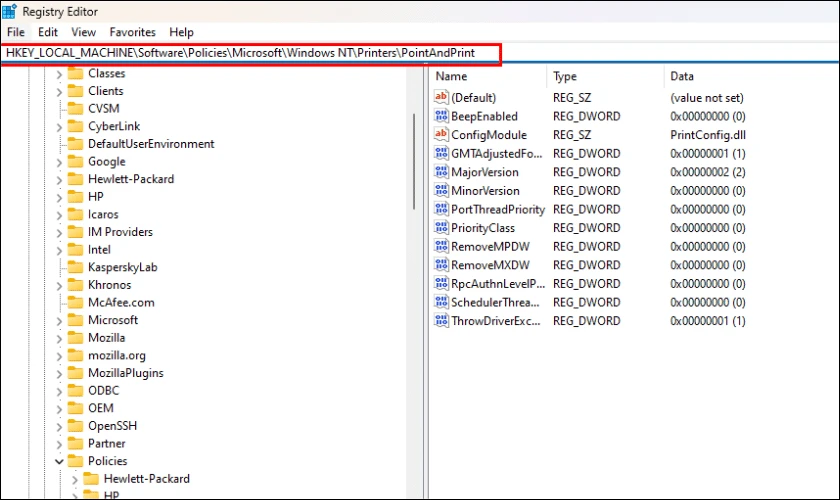Expand the Classes key

[x=59, y=74]
